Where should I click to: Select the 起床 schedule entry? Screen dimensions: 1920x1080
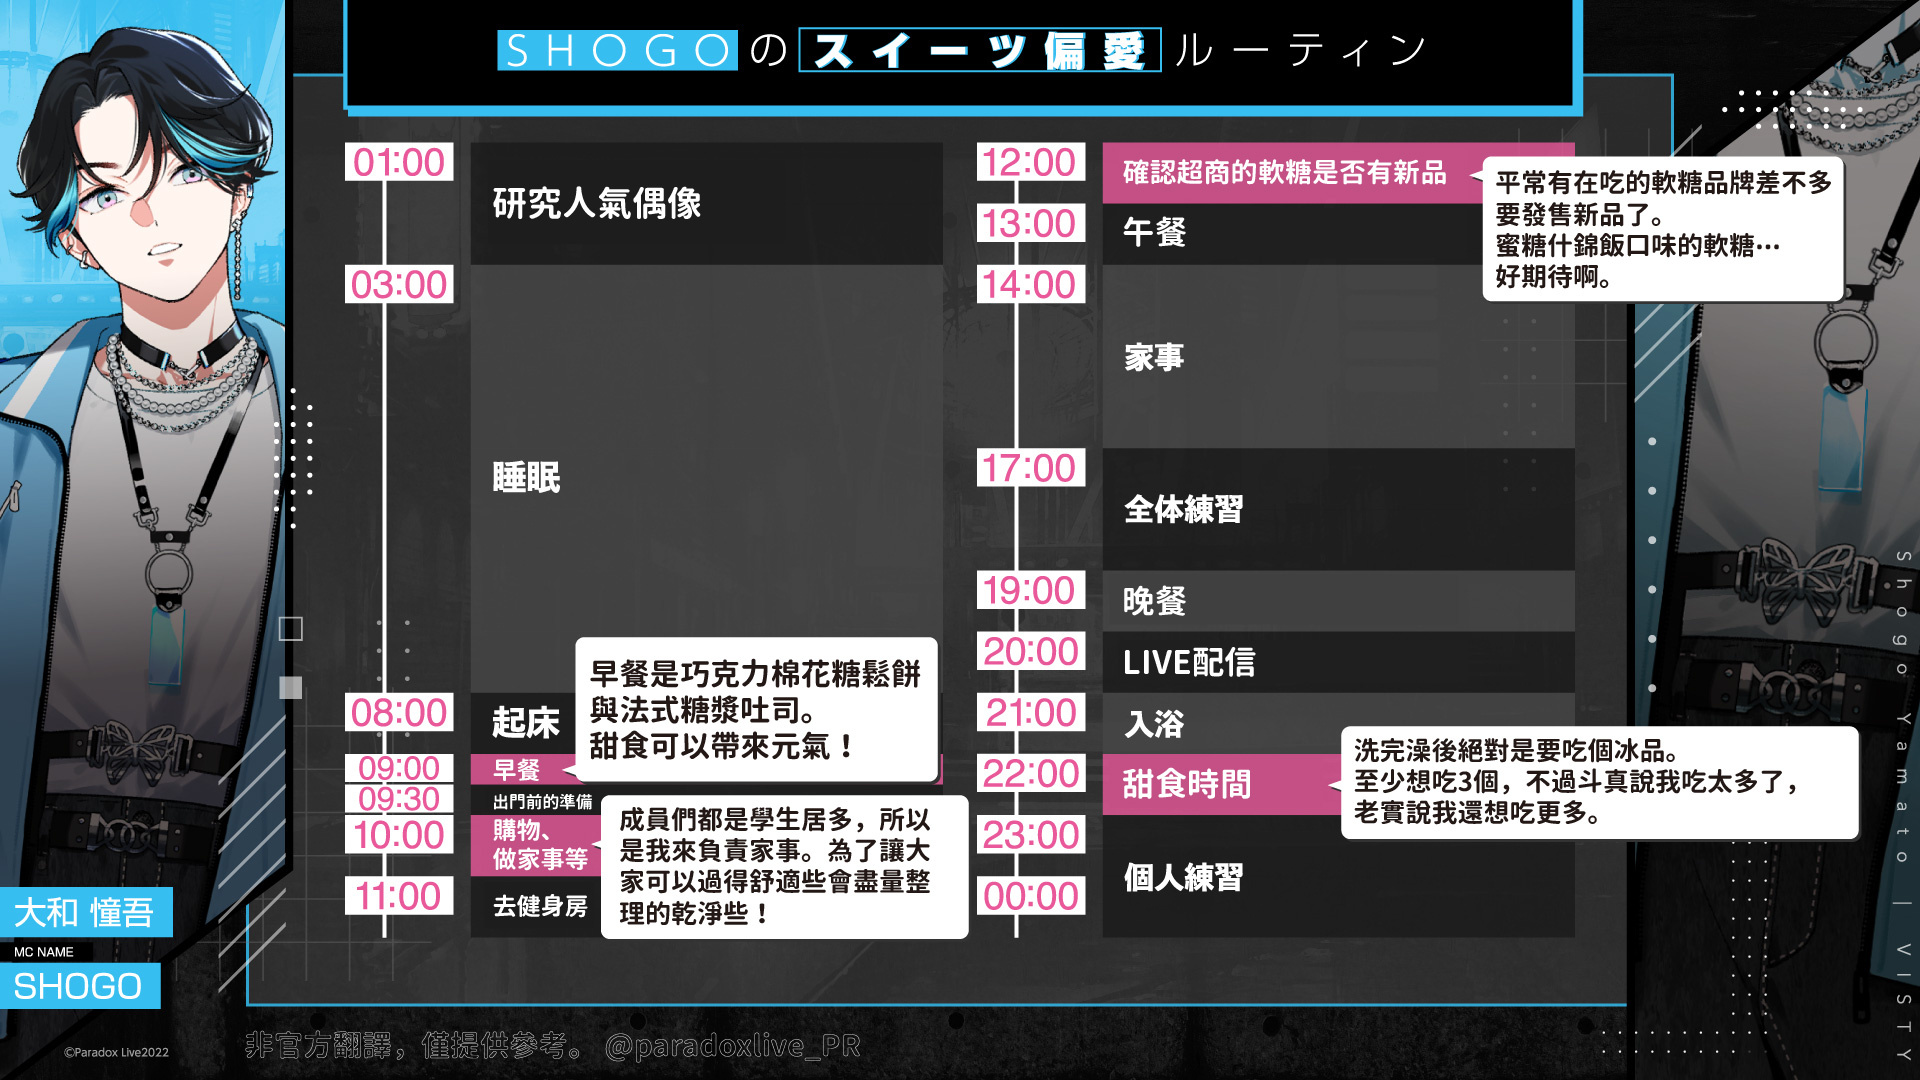point(524,723)
